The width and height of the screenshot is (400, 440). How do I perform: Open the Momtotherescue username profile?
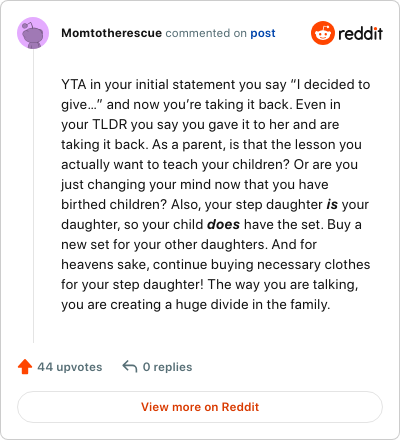click(111, 33)
